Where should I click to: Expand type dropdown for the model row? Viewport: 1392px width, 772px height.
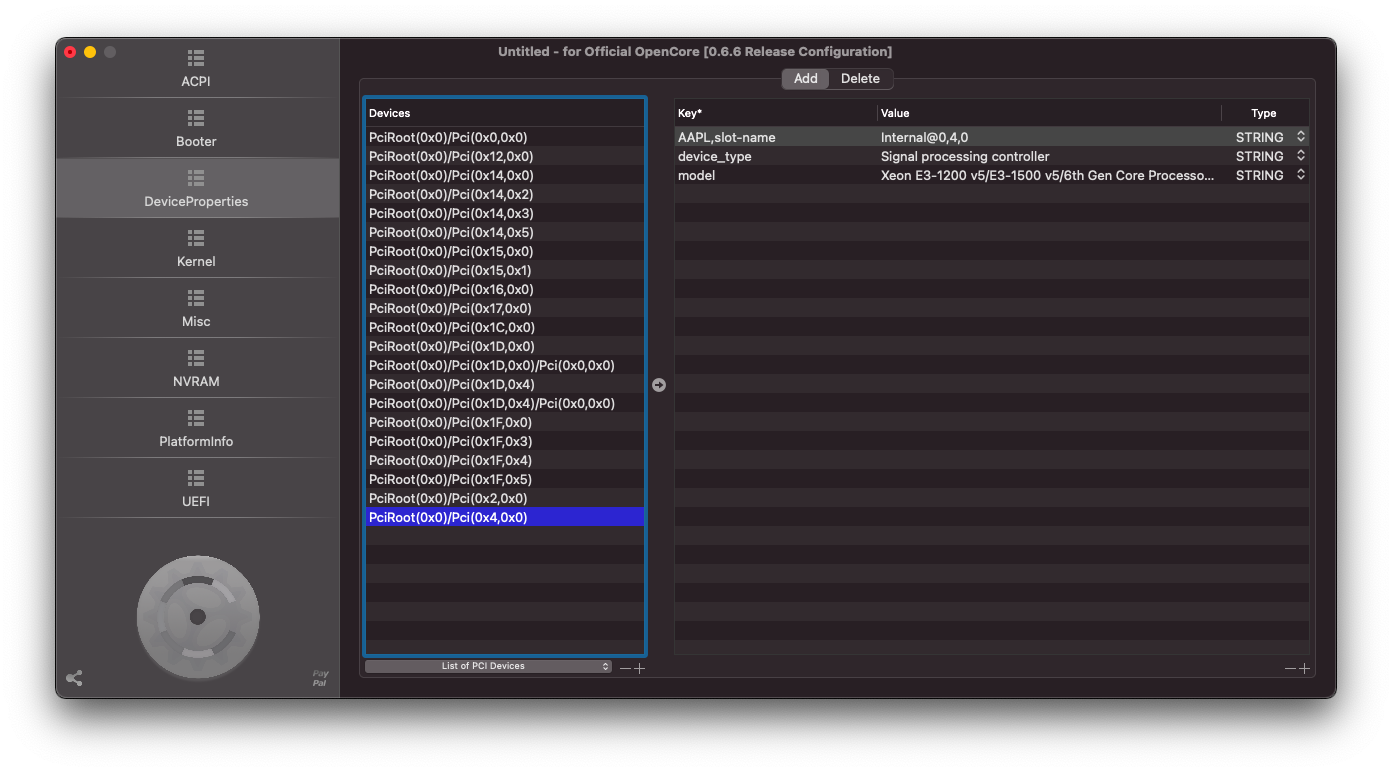click(x=1300, y=175)
